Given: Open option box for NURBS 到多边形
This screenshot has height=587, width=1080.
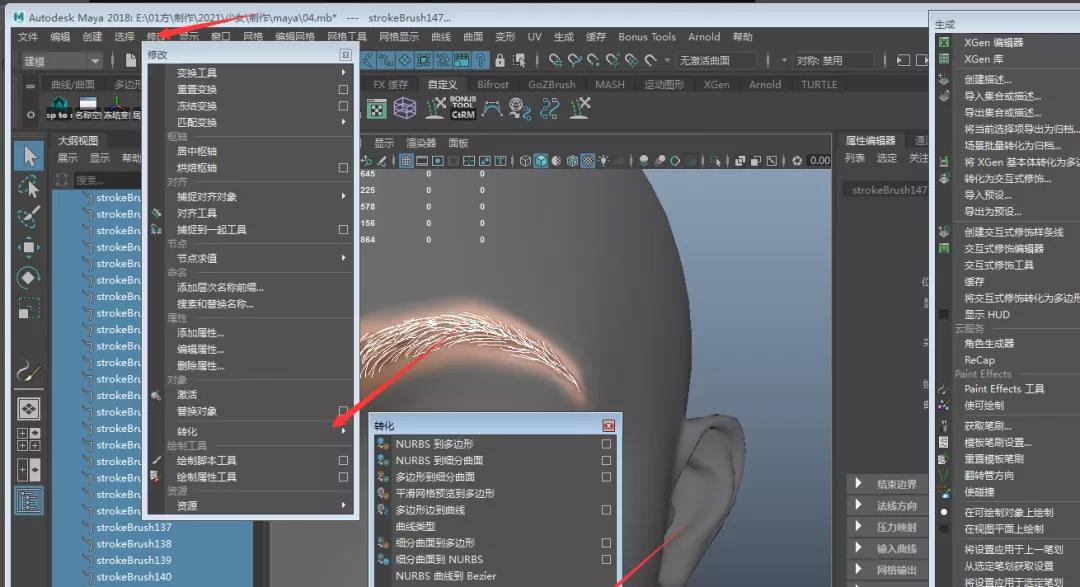Looking at the screenshot, I should 606,444.
